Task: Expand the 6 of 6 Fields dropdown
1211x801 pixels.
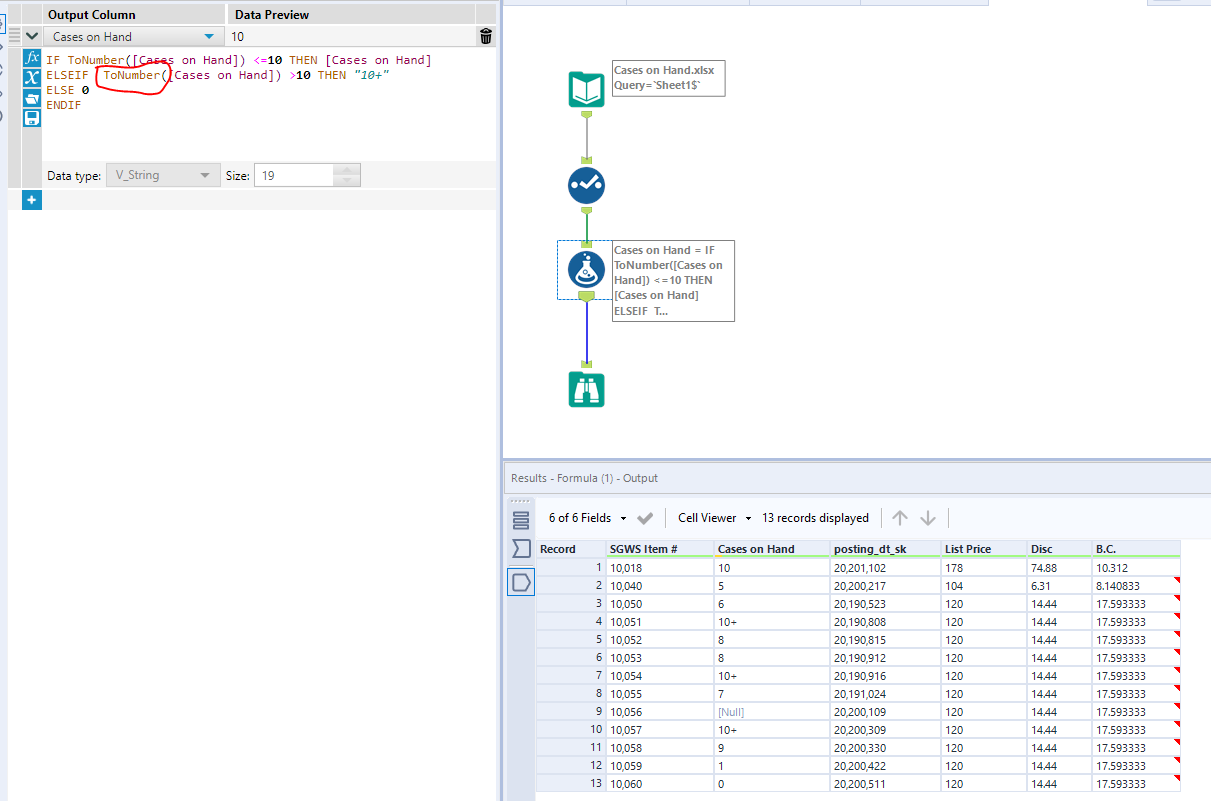Action: coord(623,518)
